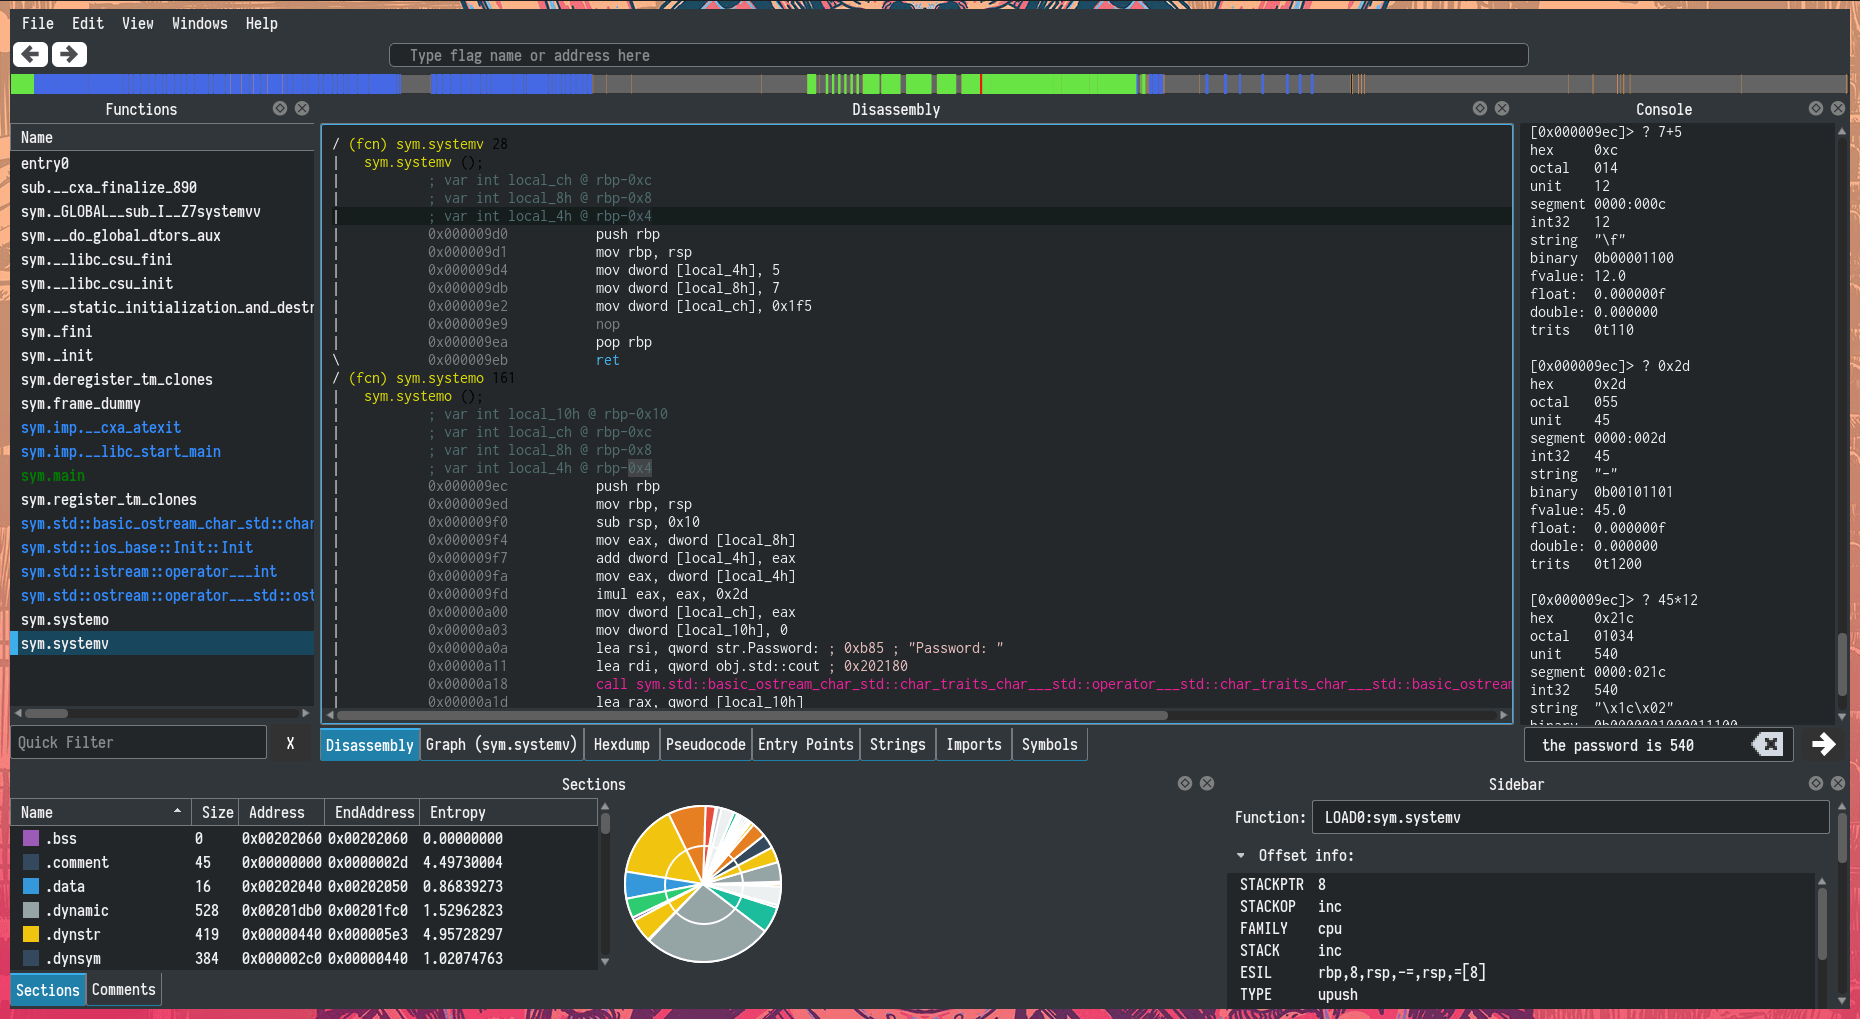
Task: Open the File menu
Action: pos(38,23)
